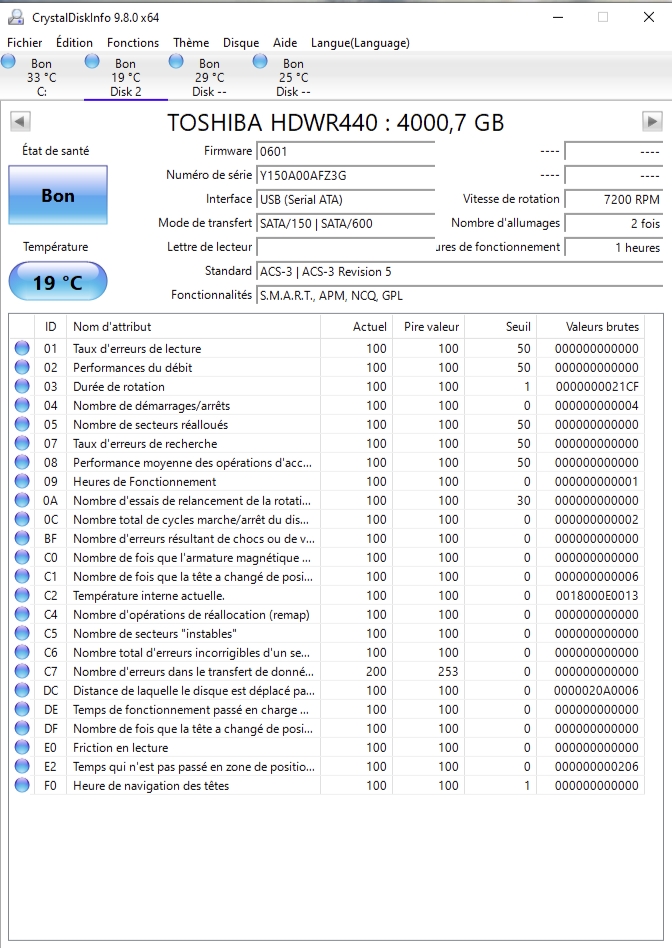Open the Aide menu

point(285,43)
